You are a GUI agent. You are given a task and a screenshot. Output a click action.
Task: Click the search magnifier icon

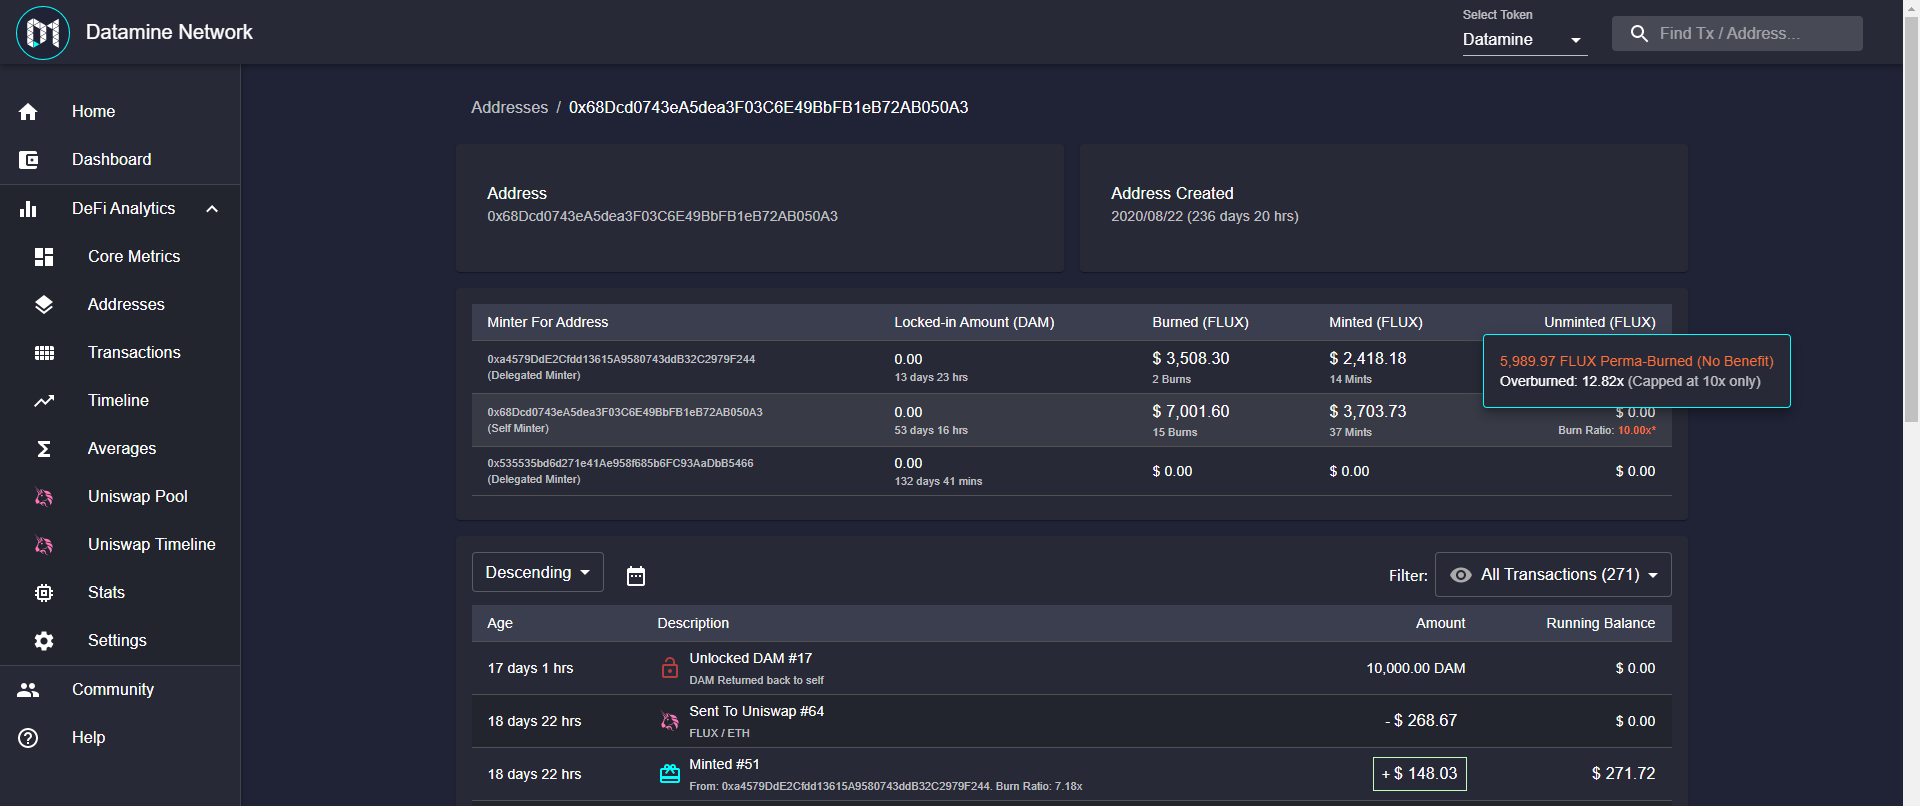tap(1639, 34)
